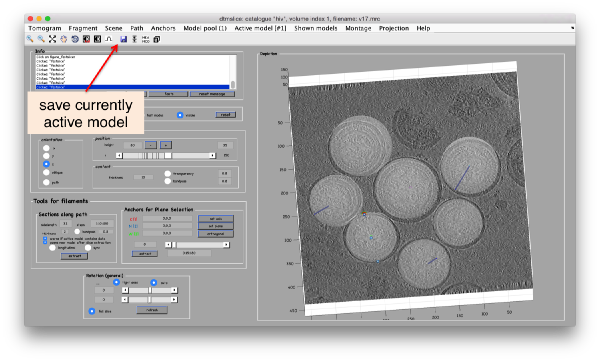Open the Projection menu

pos(394,28)
